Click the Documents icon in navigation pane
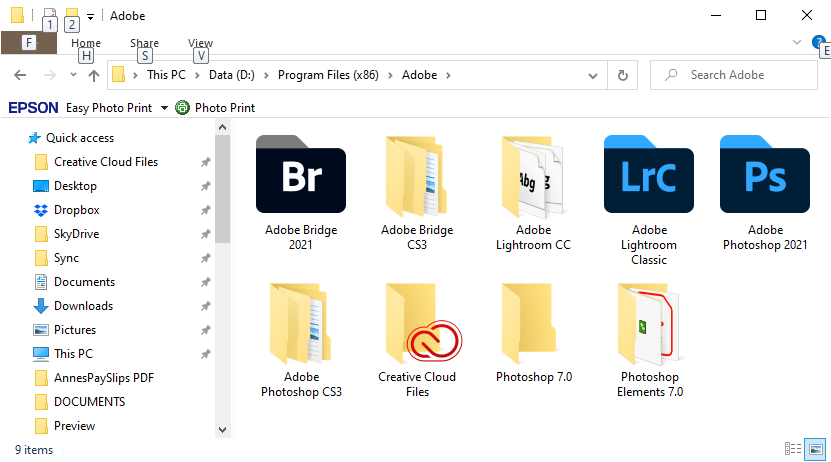This screenshot has height=462, width=831. coord(41,282)
